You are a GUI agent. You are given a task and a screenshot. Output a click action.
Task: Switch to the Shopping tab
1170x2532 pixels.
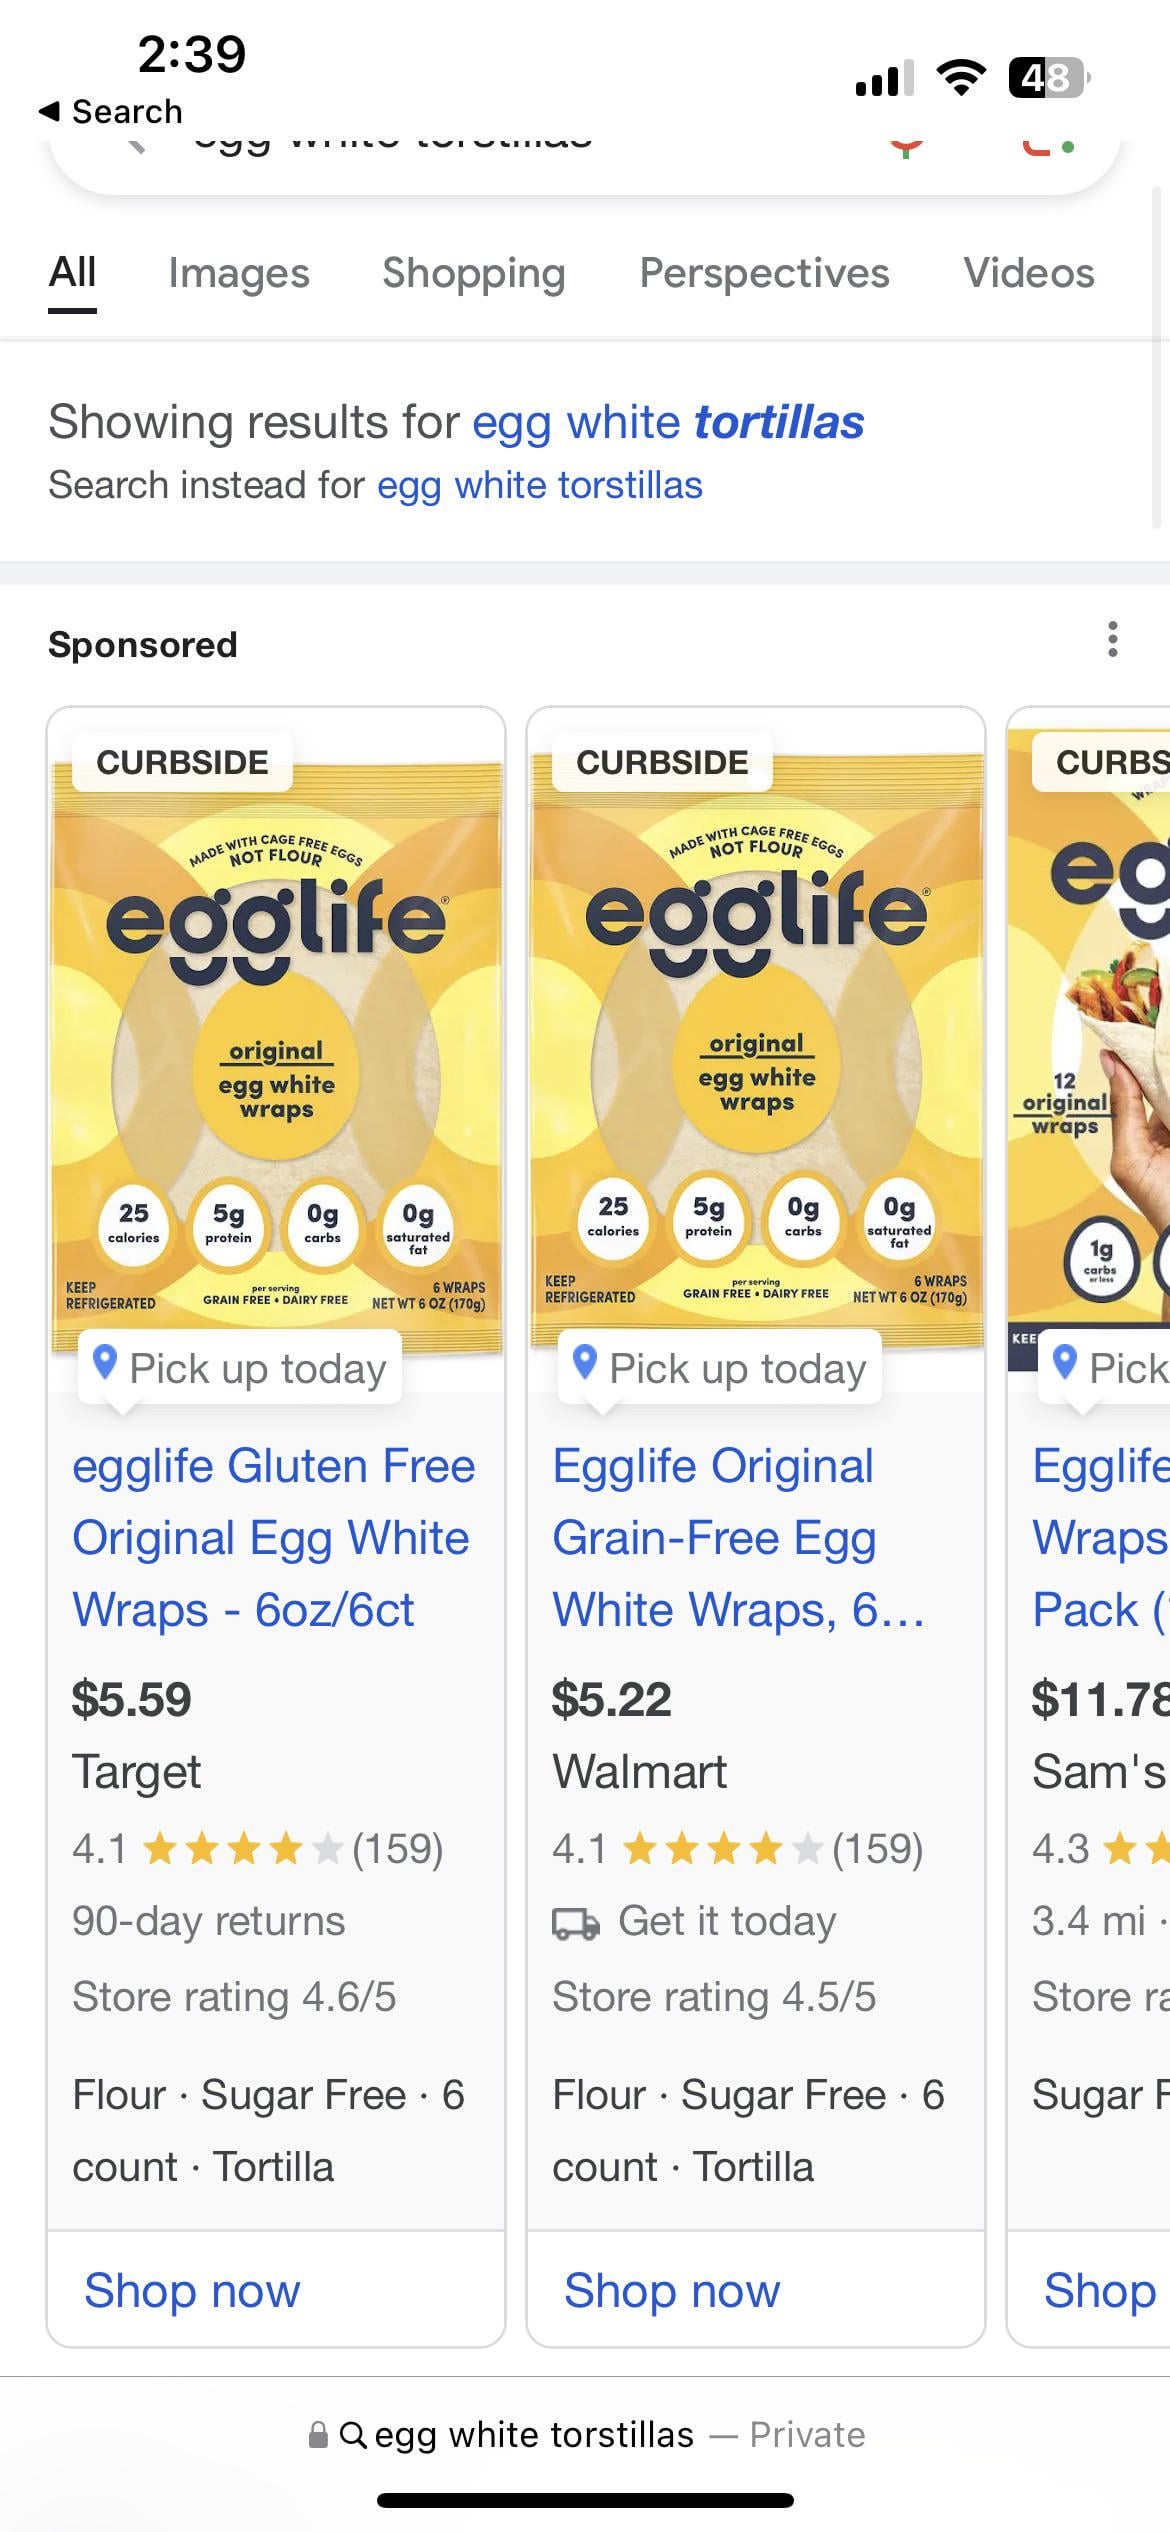(x=473, y=273)
